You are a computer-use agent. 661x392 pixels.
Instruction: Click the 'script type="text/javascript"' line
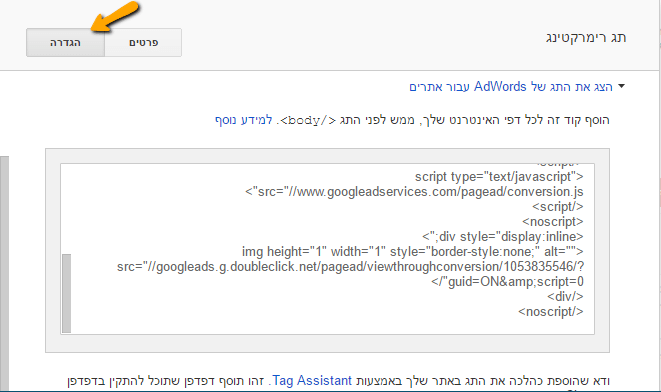pos(499,177)
